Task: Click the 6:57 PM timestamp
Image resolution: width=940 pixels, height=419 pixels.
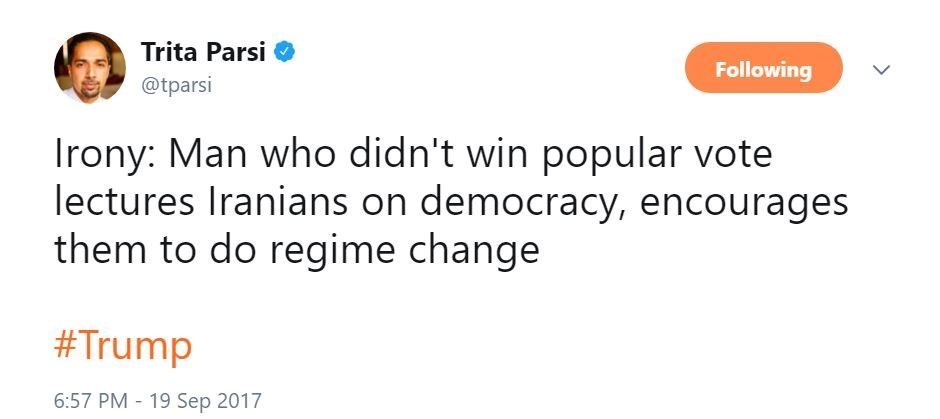Action: [92, 401]
